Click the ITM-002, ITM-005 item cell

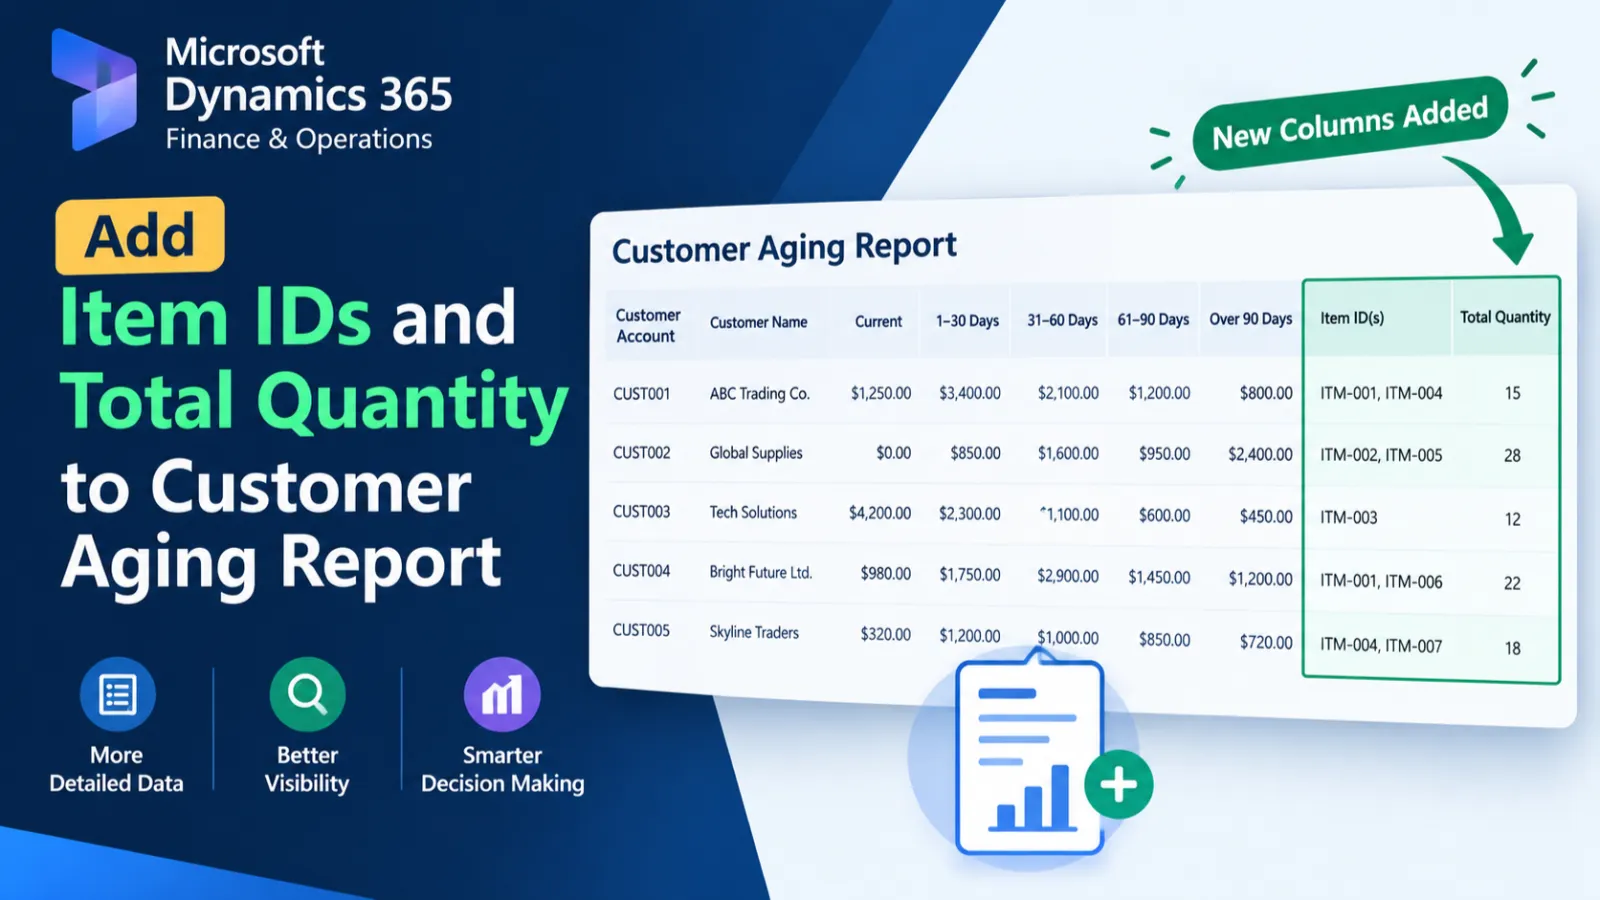point(1381,455)
